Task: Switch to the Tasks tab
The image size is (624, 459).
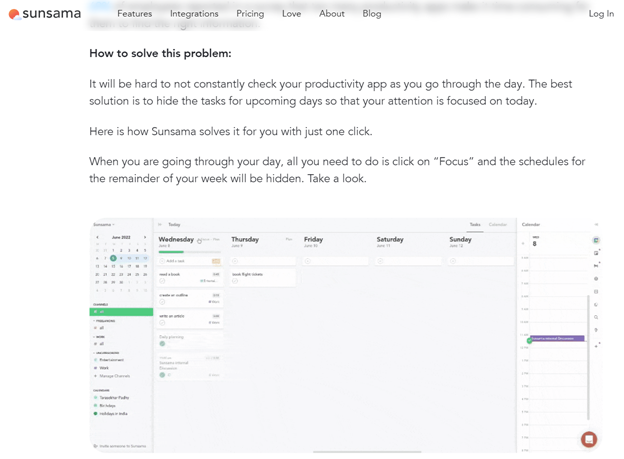Action: (x=475, y=225)
